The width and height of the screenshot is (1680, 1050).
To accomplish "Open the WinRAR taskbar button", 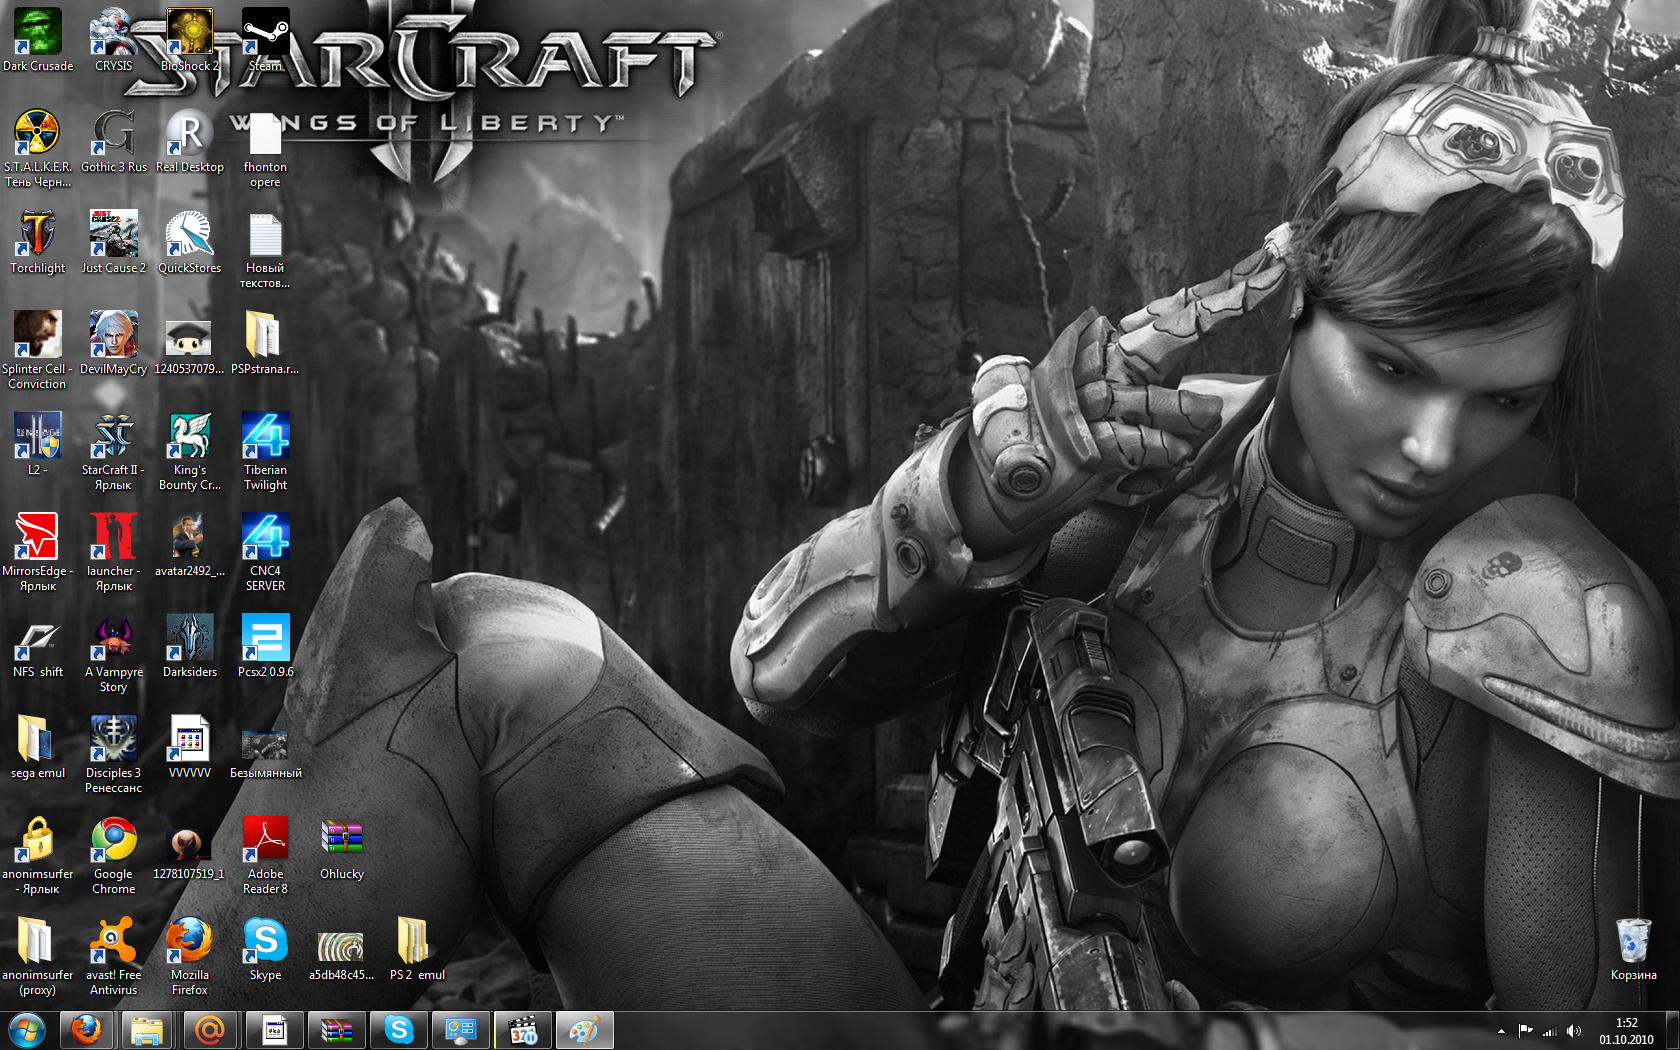I will pos(336,1030).
